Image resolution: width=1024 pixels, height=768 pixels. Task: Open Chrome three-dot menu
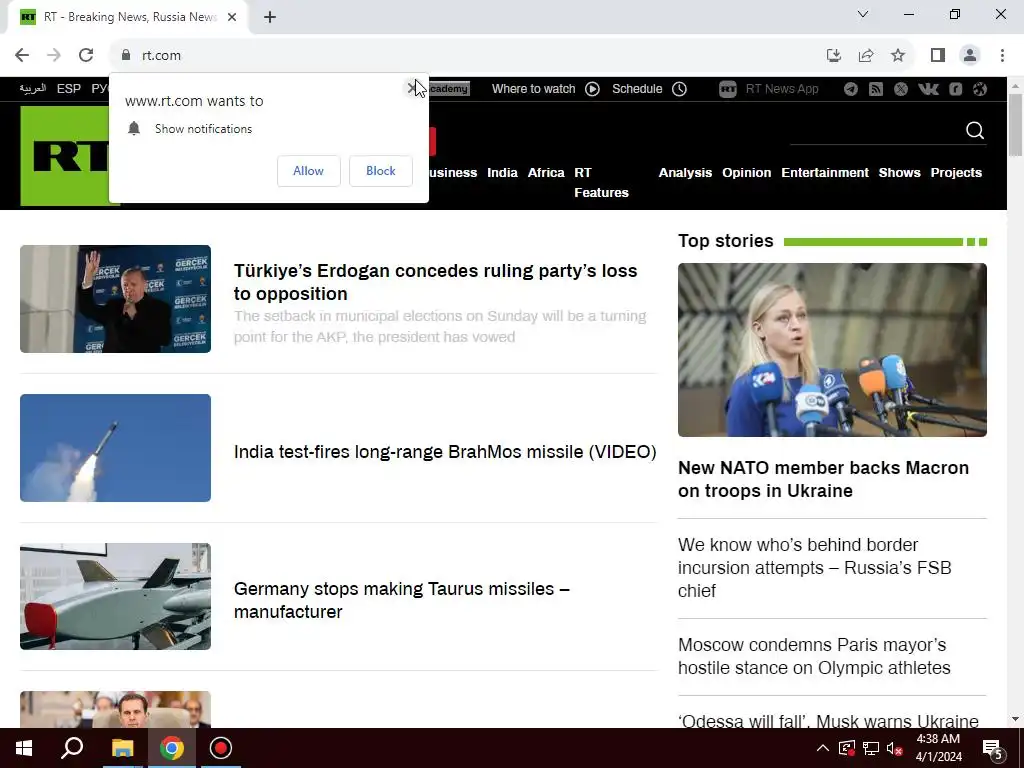click(x=1002, y=55)
